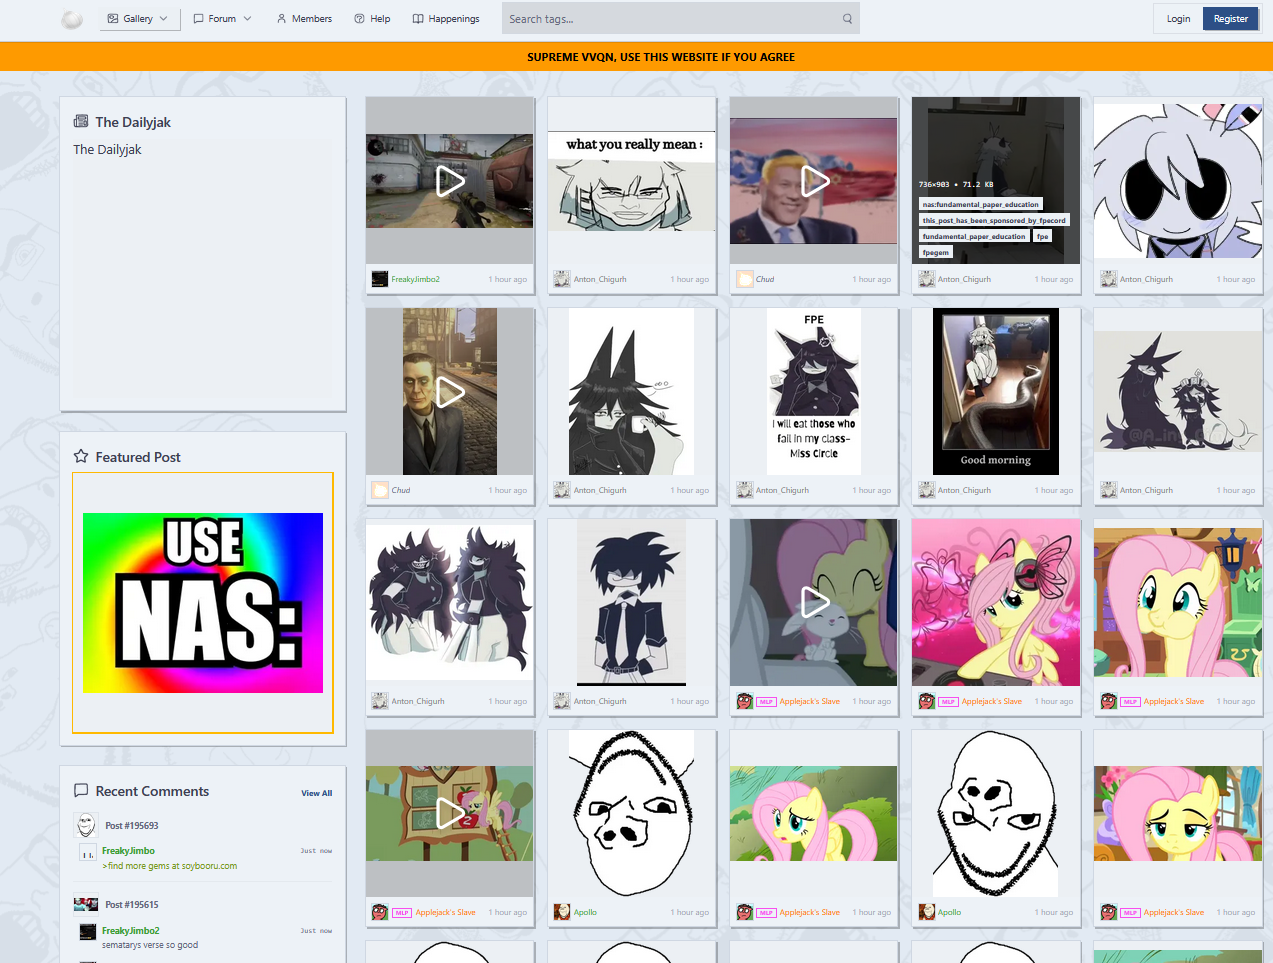Click Applejack's Slave avatar under bunny video

point(744,701)
